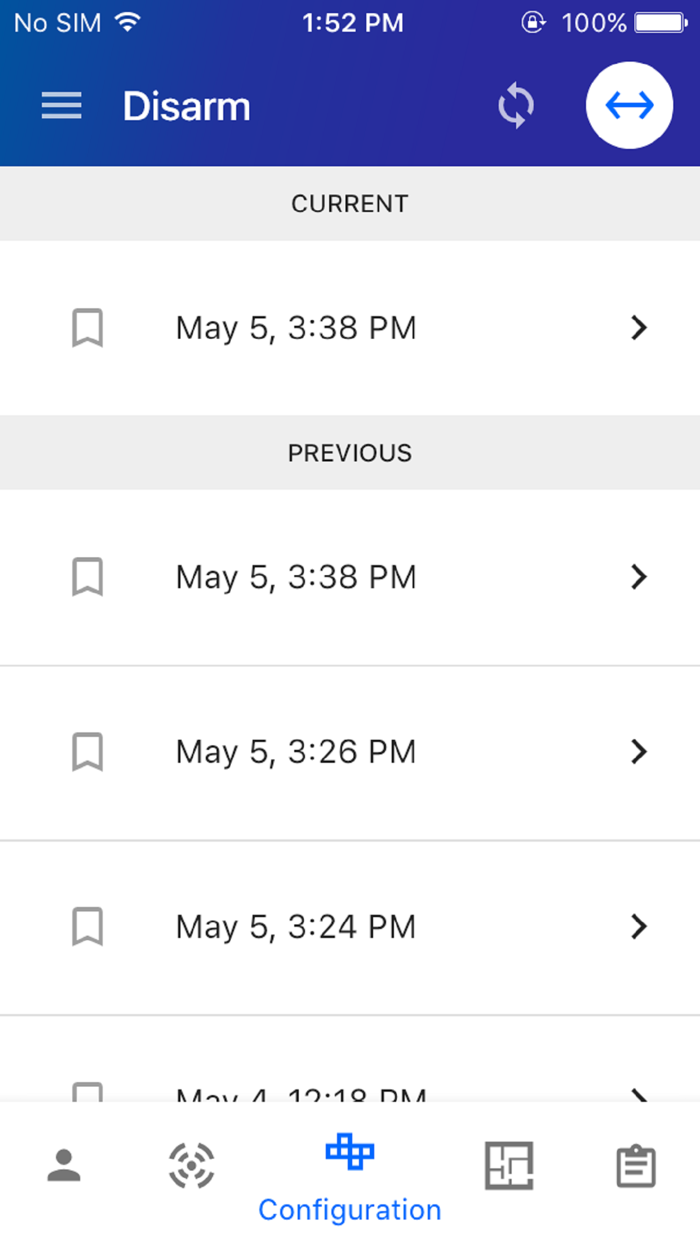This screenshot has width=700, height=1244.
Task: Bookmark the current May 5, 3:38 PM entry
Action: click(x=88, y=328)
